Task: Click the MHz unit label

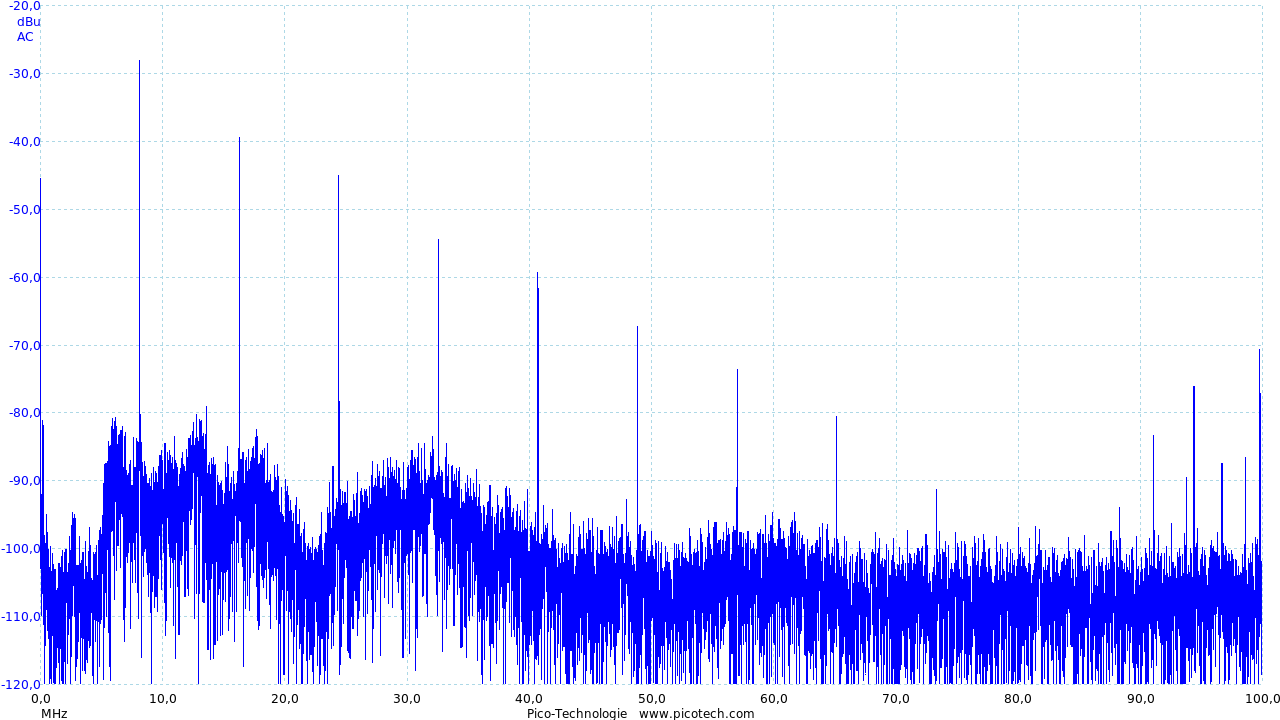Action: click(54, 713)
